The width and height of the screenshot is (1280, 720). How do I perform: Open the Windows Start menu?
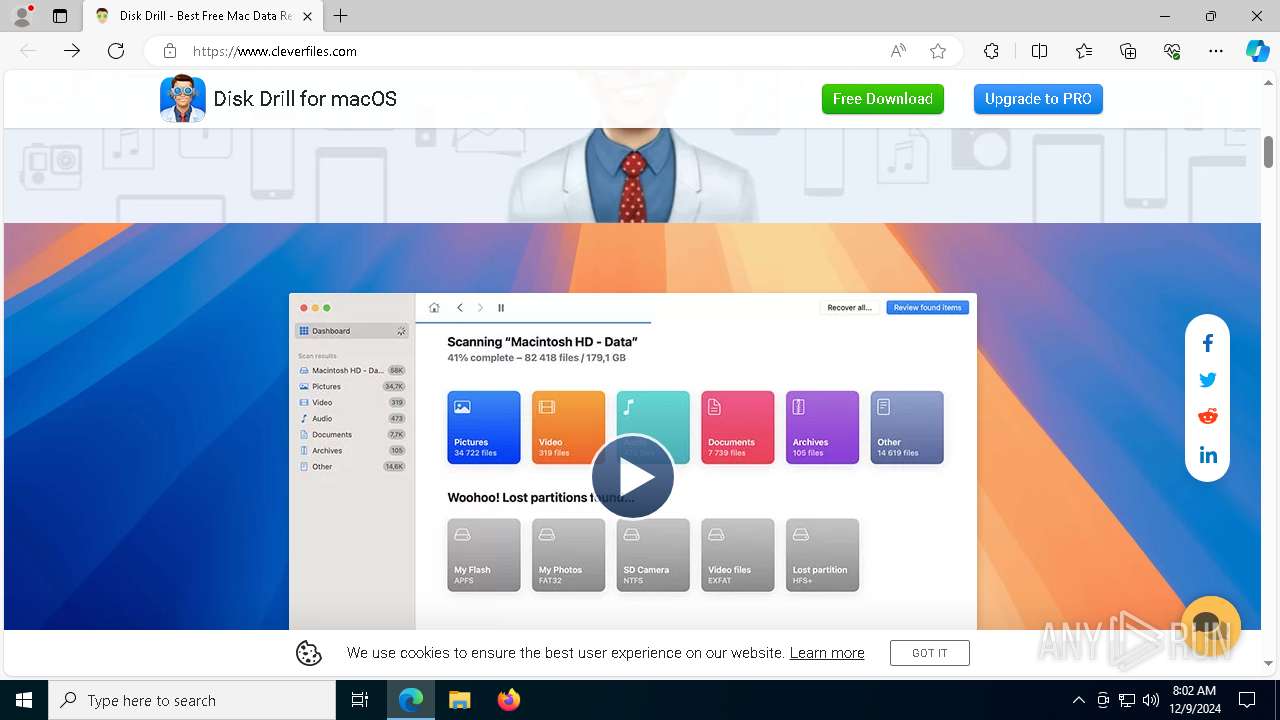click(x=24, y=700)
